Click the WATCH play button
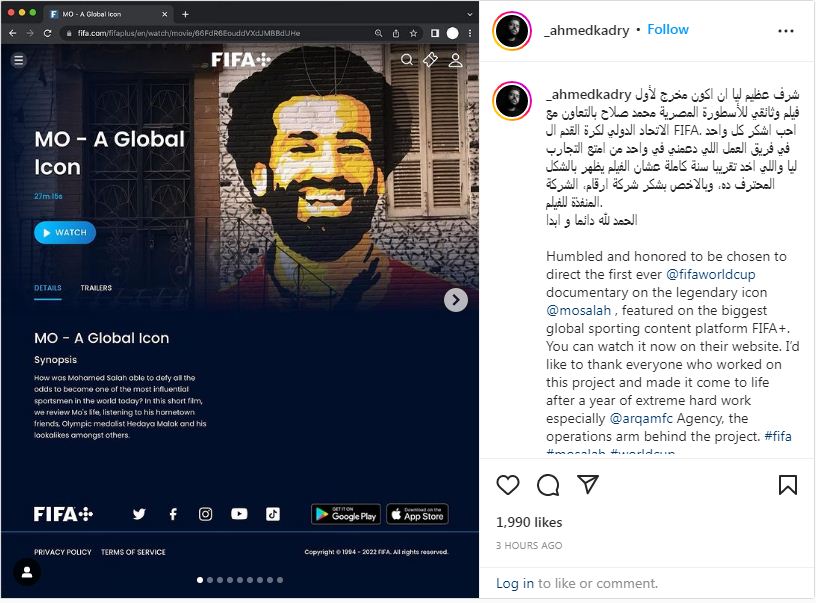The width and height of the screenshot is (816, 603). pos(65,233)
